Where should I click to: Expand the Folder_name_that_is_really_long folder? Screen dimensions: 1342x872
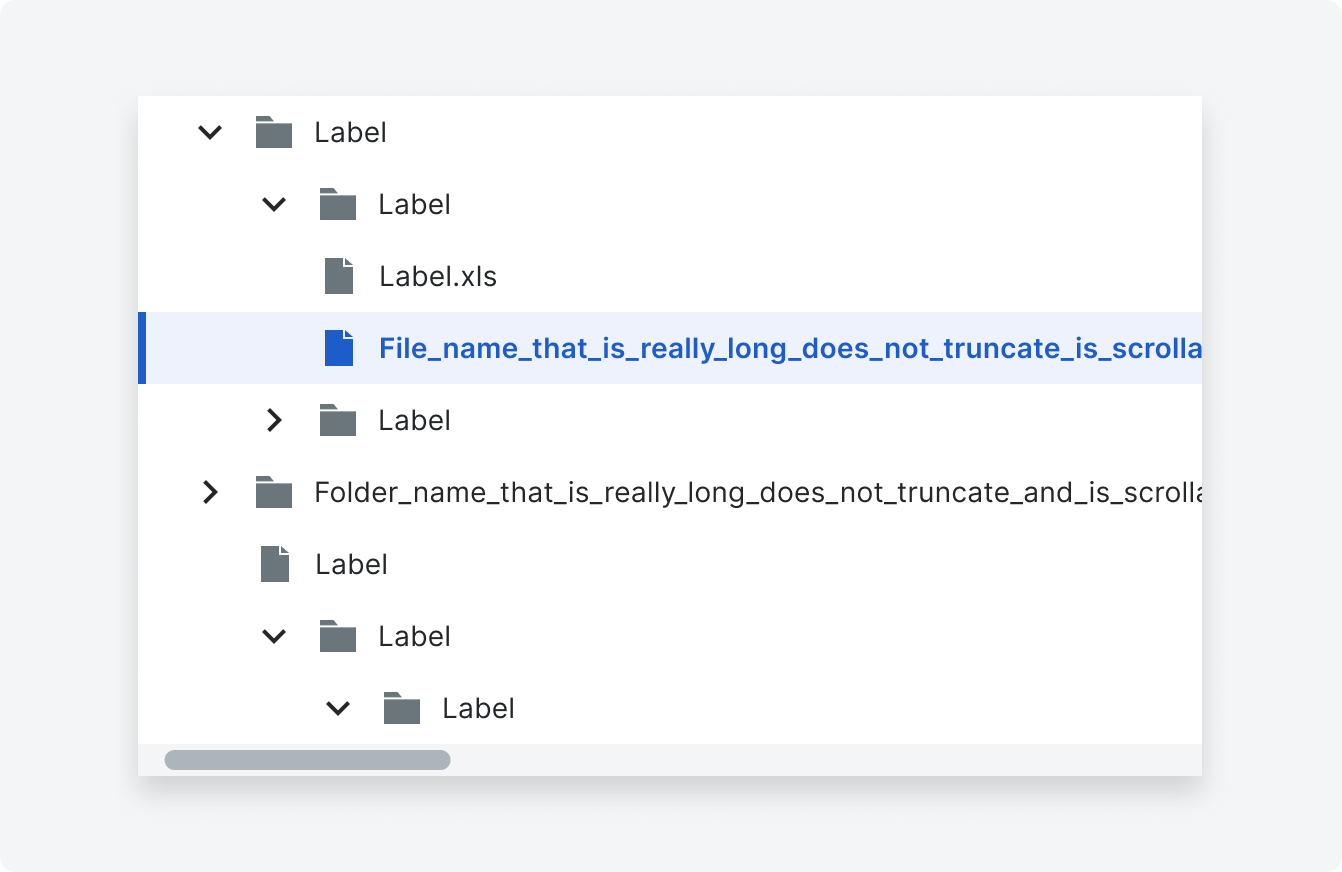[210, 492]
